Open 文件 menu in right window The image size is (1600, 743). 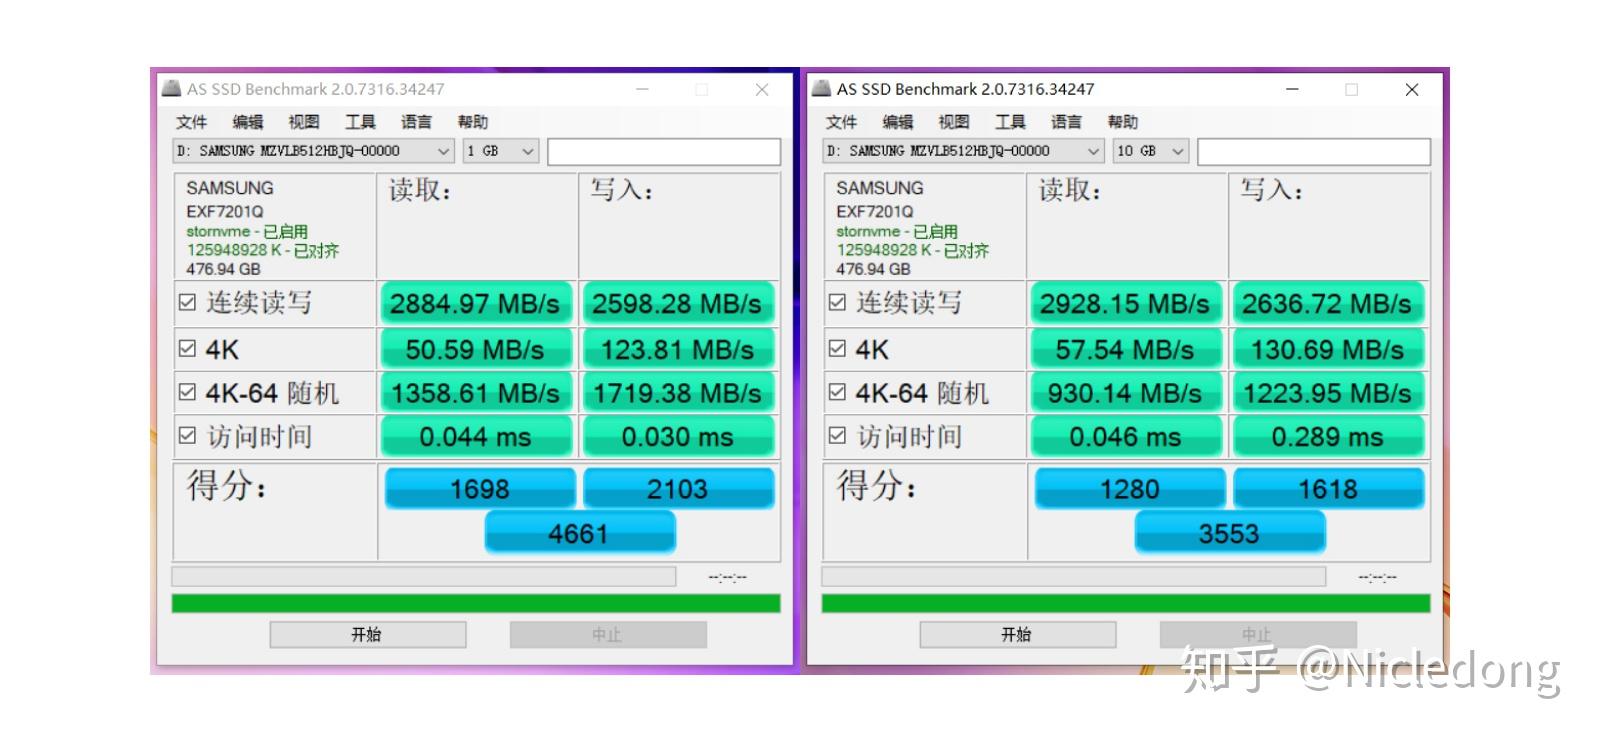841,122
